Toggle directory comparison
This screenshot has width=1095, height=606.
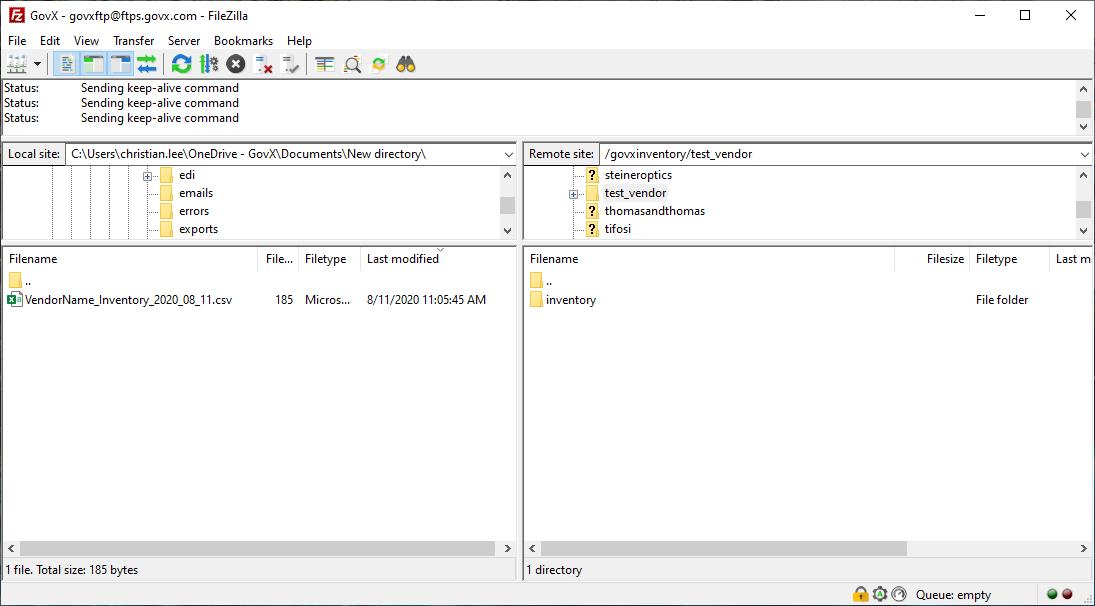pos(352,65)
